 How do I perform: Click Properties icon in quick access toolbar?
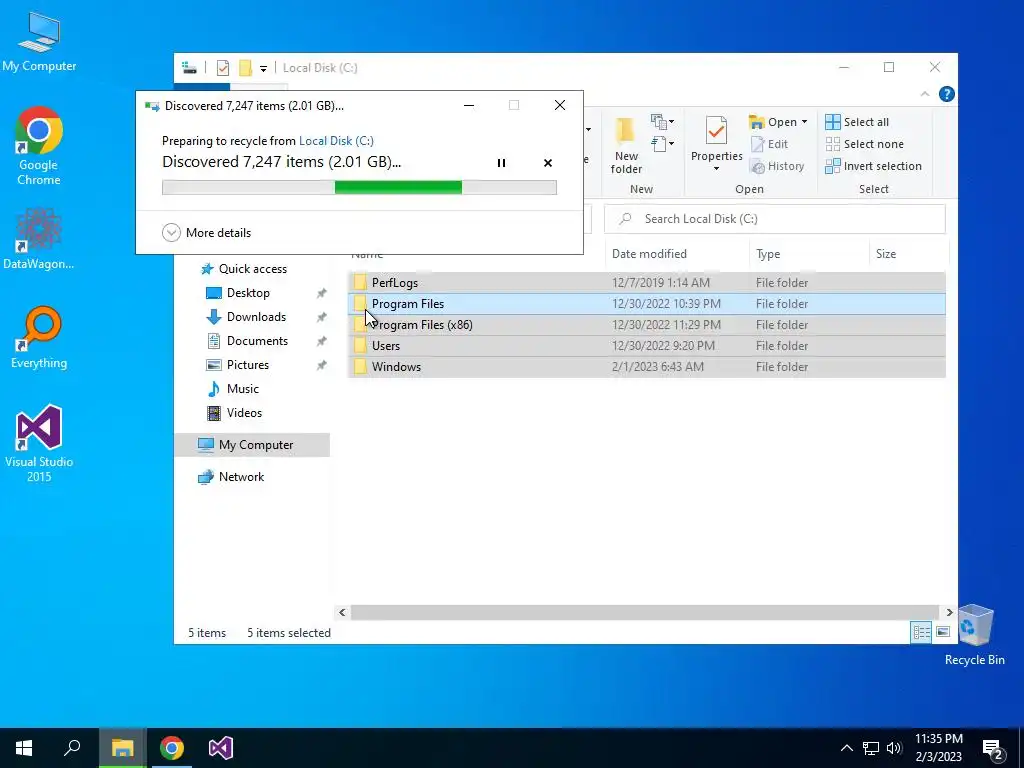click(223, 68)
